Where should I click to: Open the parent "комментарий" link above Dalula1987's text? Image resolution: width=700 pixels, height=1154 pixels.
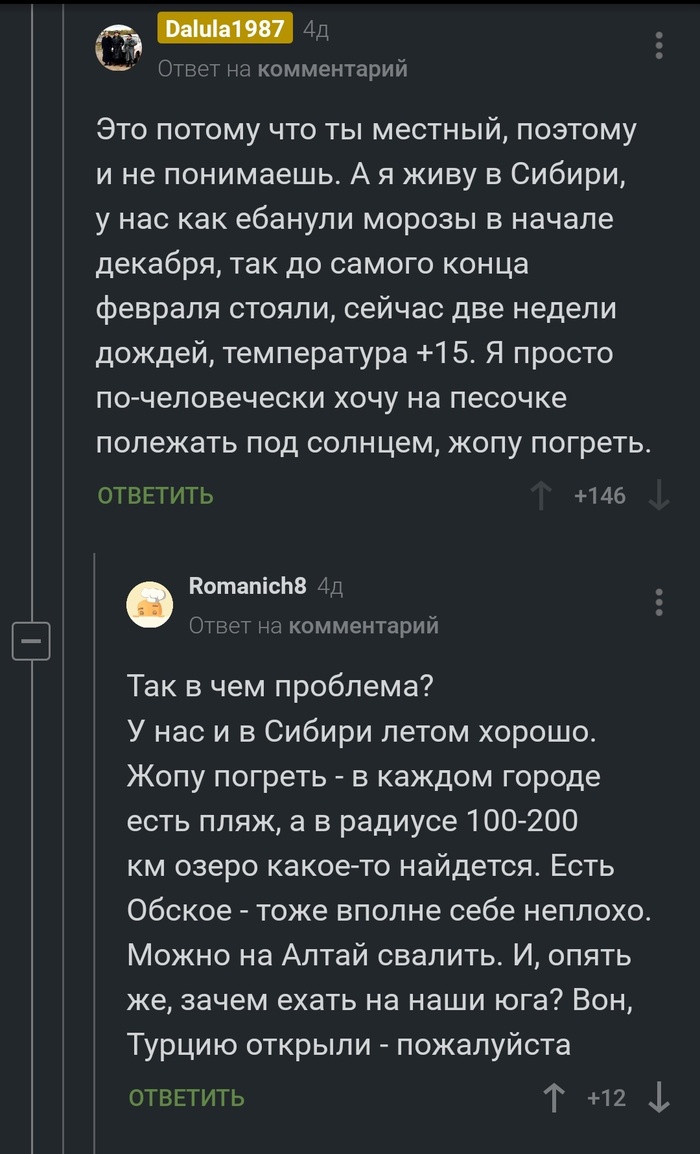click(x=333, y=69)
